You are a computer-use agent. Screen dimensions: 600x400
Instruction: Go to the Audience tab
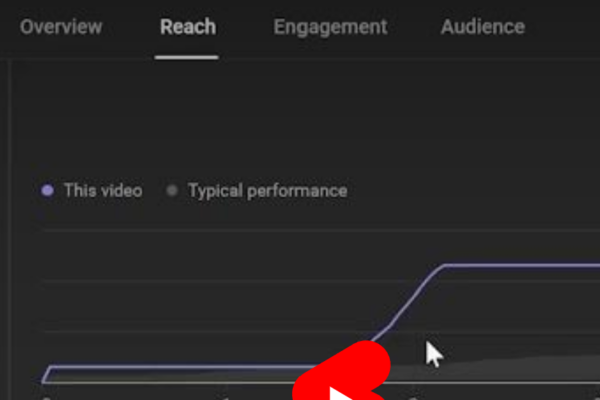483,27
